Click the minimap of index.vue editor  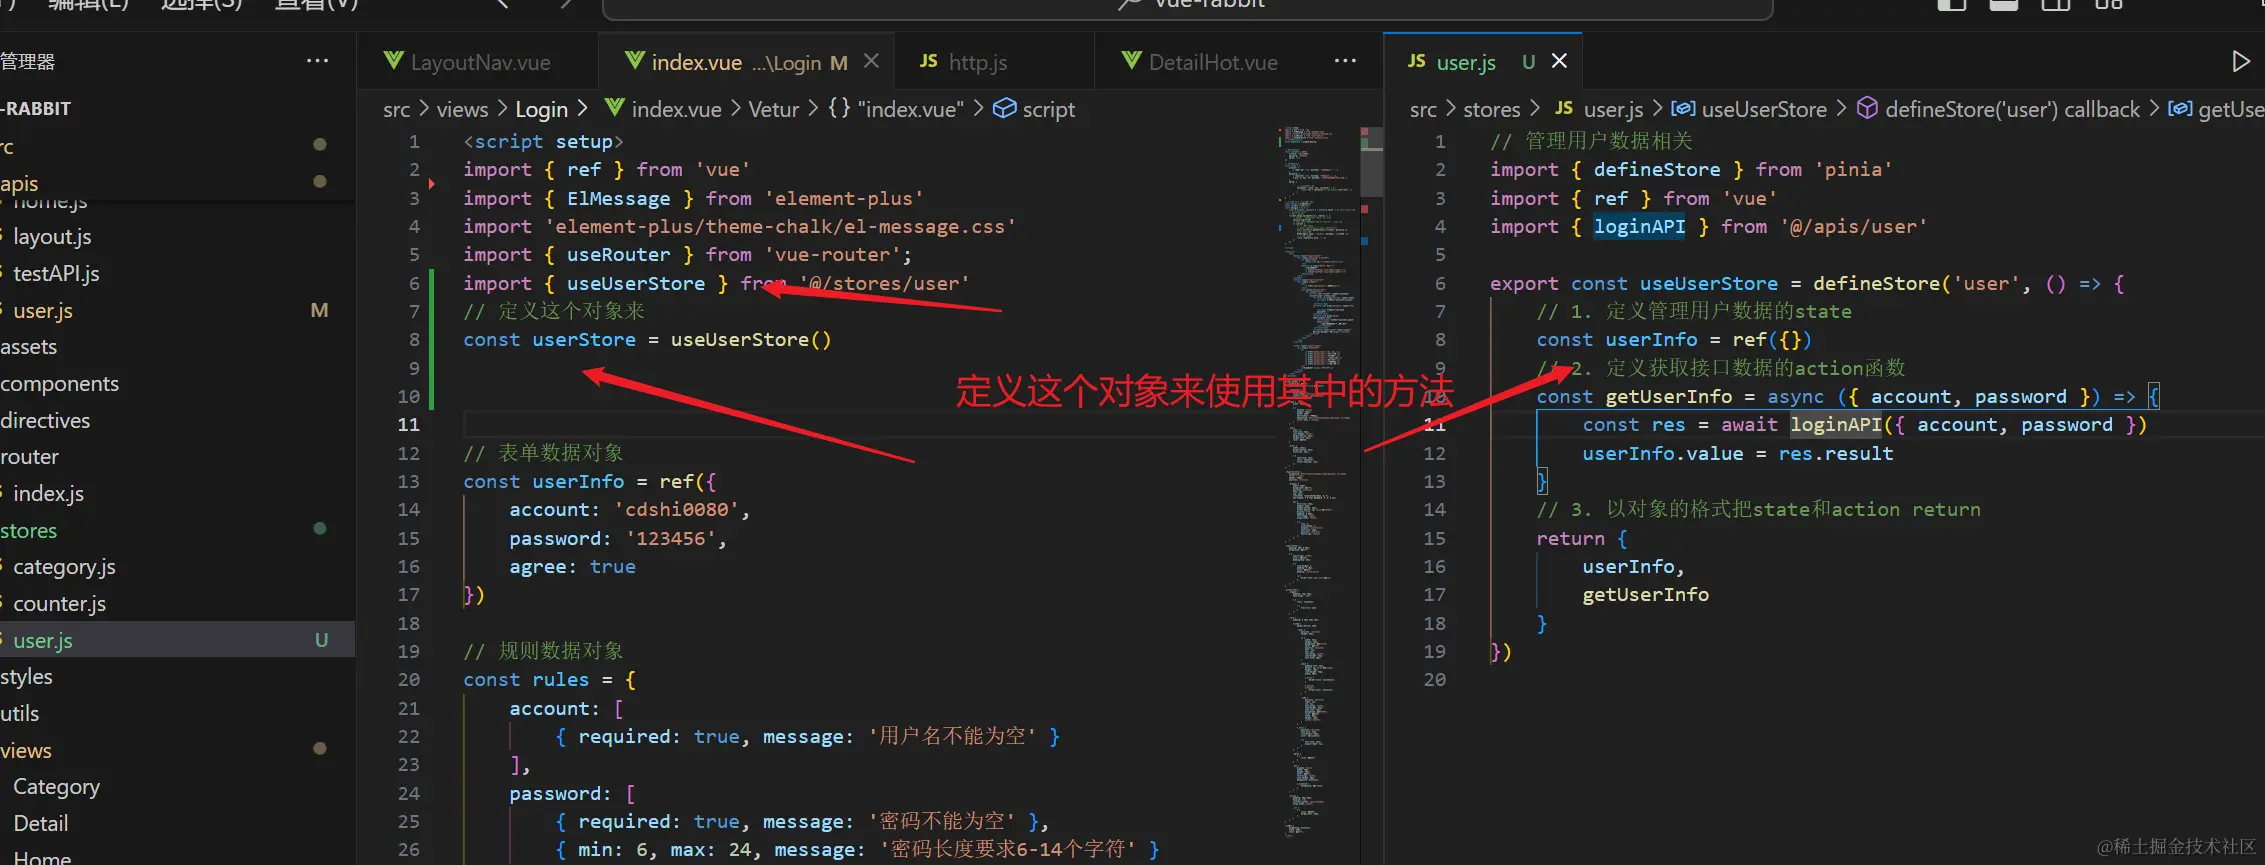1318,480
